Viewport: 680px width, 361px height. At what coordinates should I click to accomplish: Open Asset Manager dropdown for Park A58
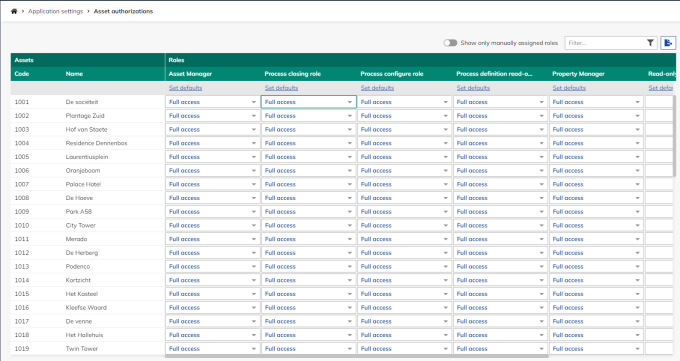212,212
